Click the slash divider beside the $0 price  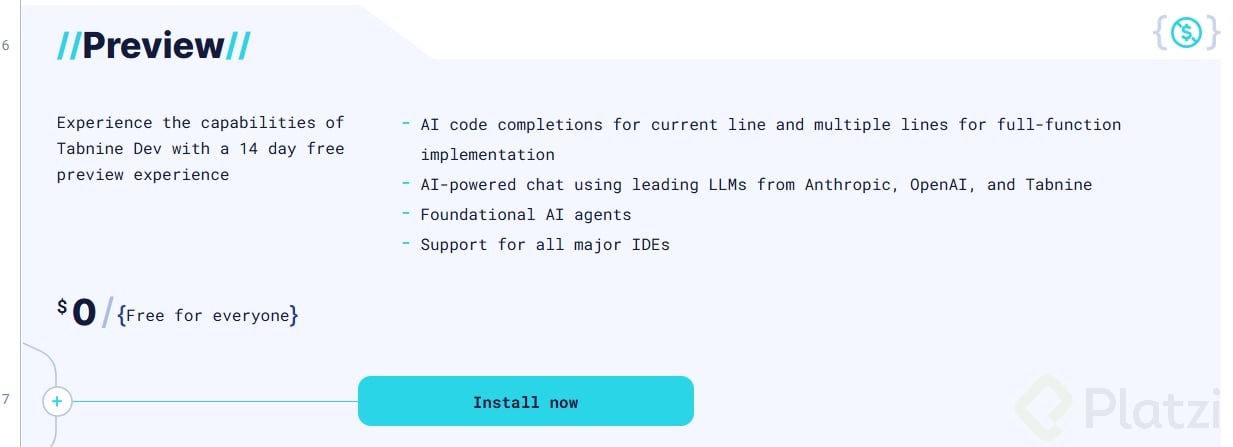pyautogui.click(x=107, y=314)
